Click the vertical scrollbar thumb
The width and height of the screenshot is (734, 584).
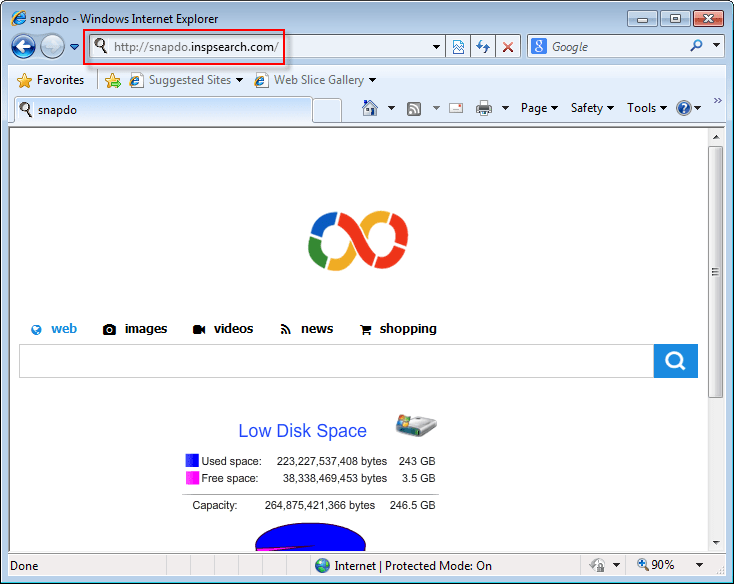click(x=715, y=272)
